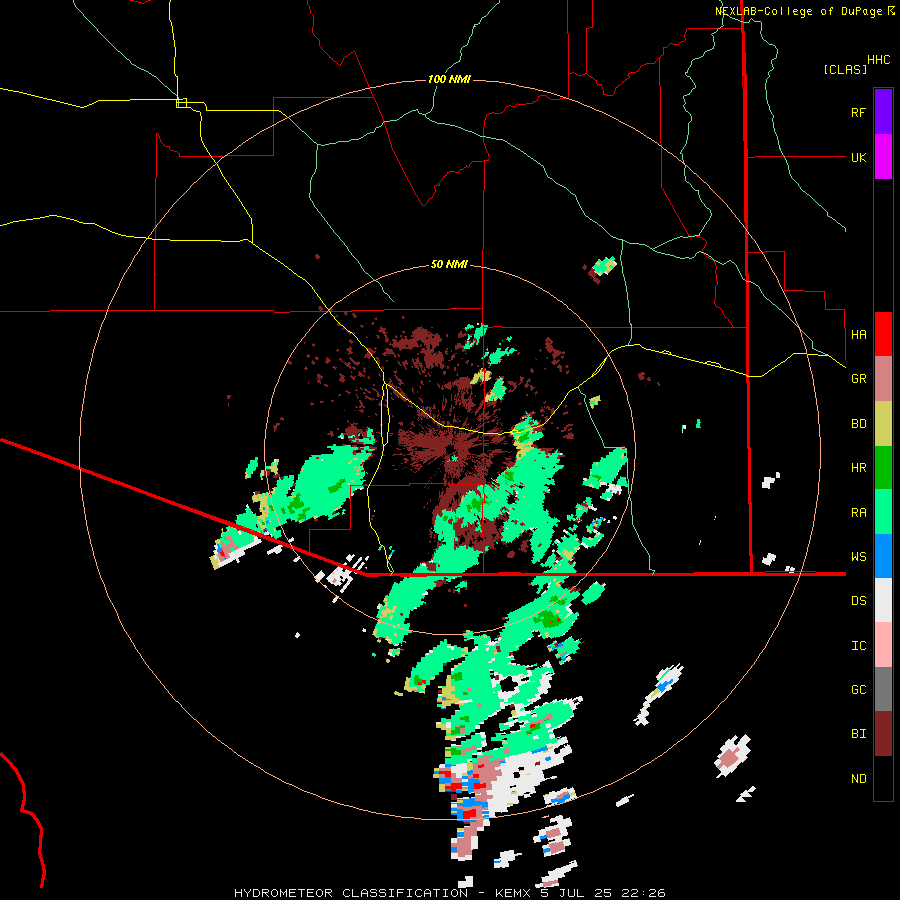Click the white DS dry snow swatch
The height and width of the screenshot is (900, 900).
point(883,600)
